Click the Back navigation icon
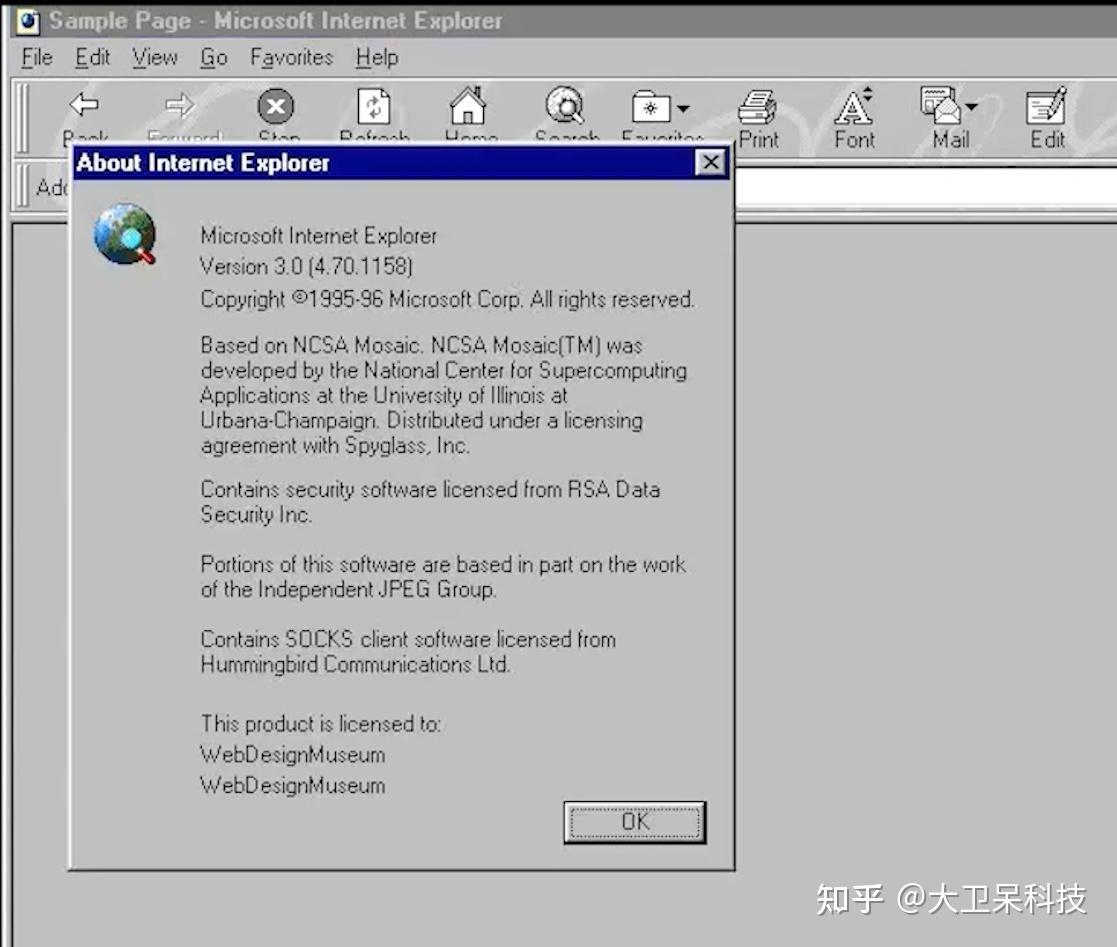Screen dimensions: 1117x947 (84, 105)
